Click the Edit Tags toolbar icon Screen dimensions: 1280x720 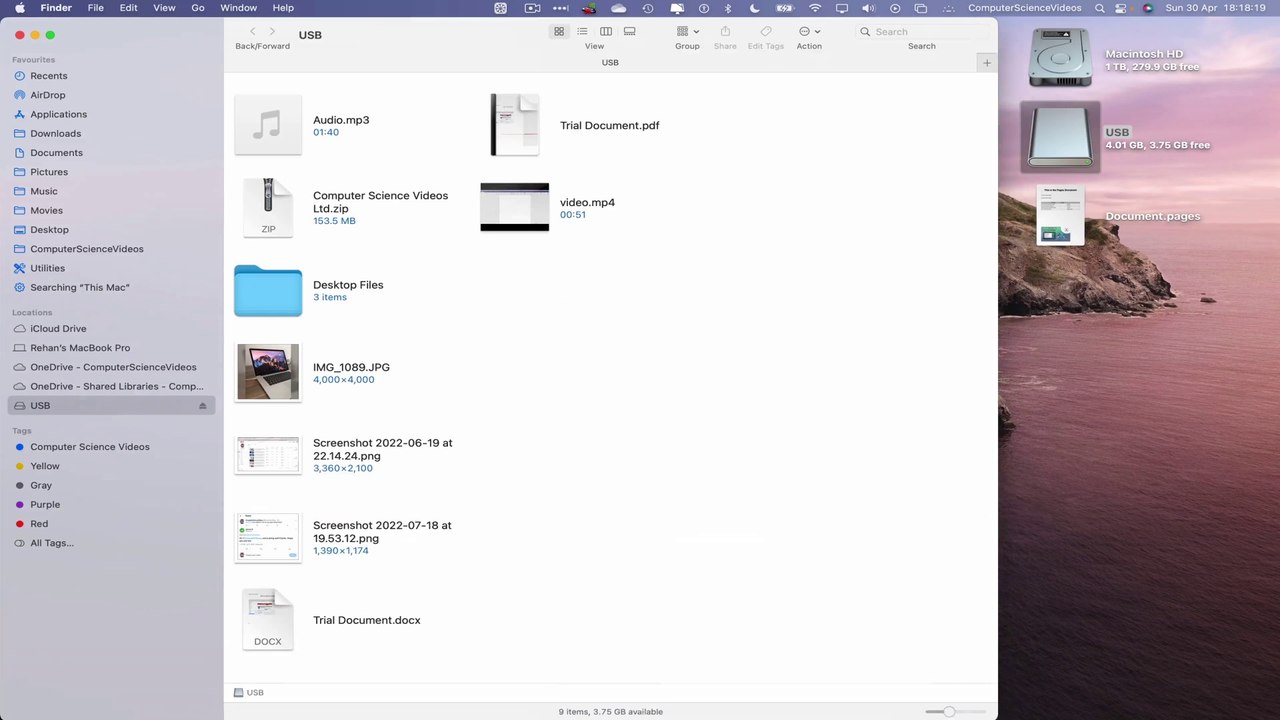click(x=766, y=32)
